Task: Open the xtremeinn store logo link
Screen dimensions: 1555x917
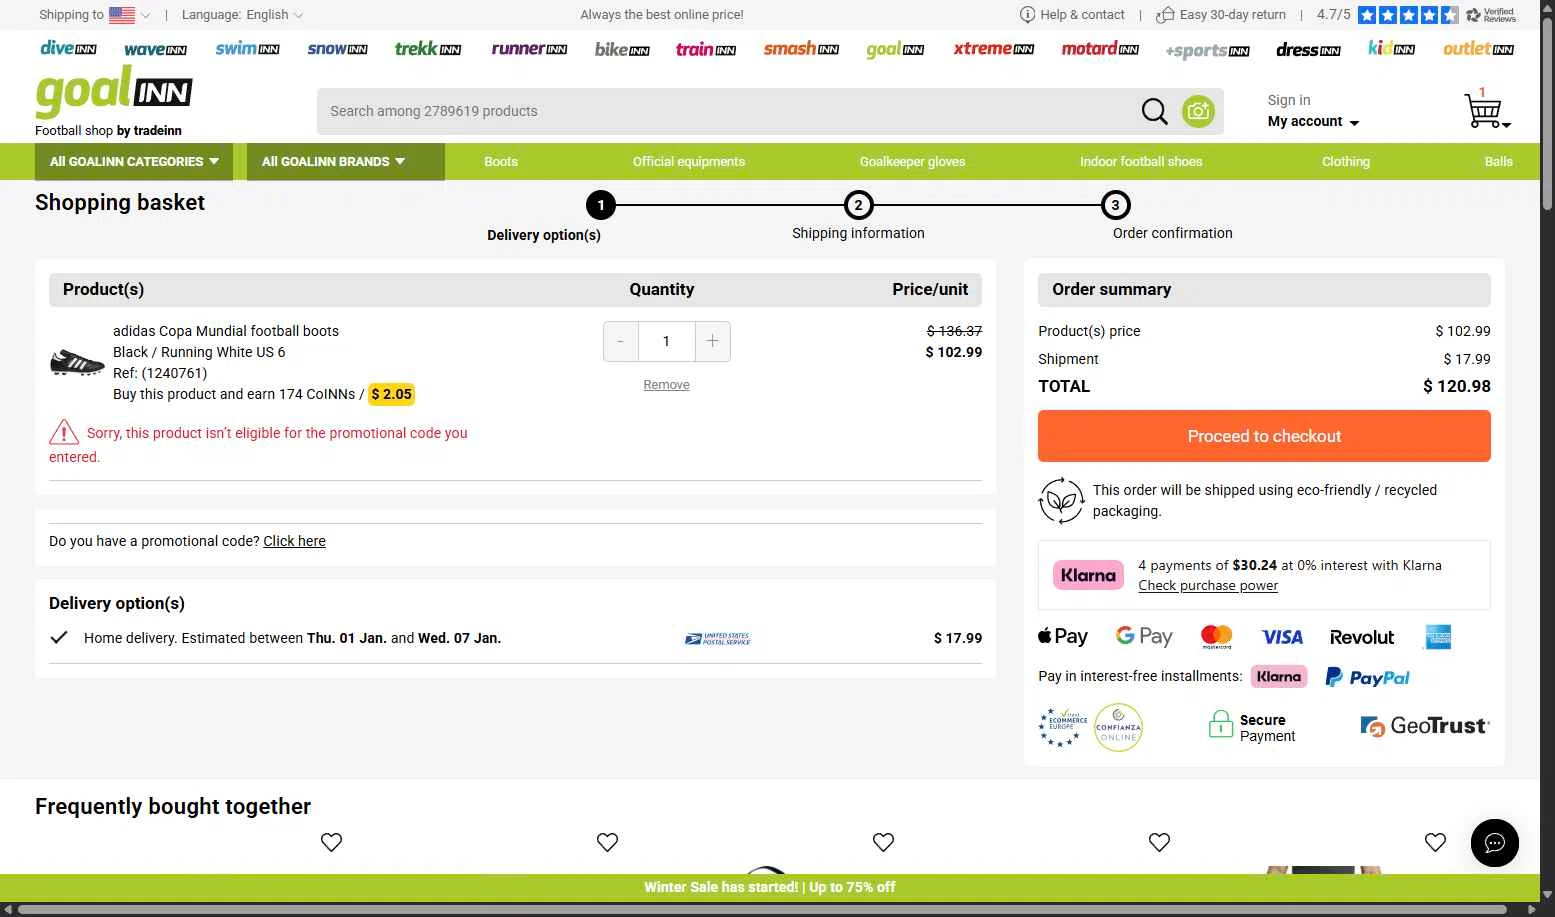Action: pyautogui.click(x=993, y=48)
